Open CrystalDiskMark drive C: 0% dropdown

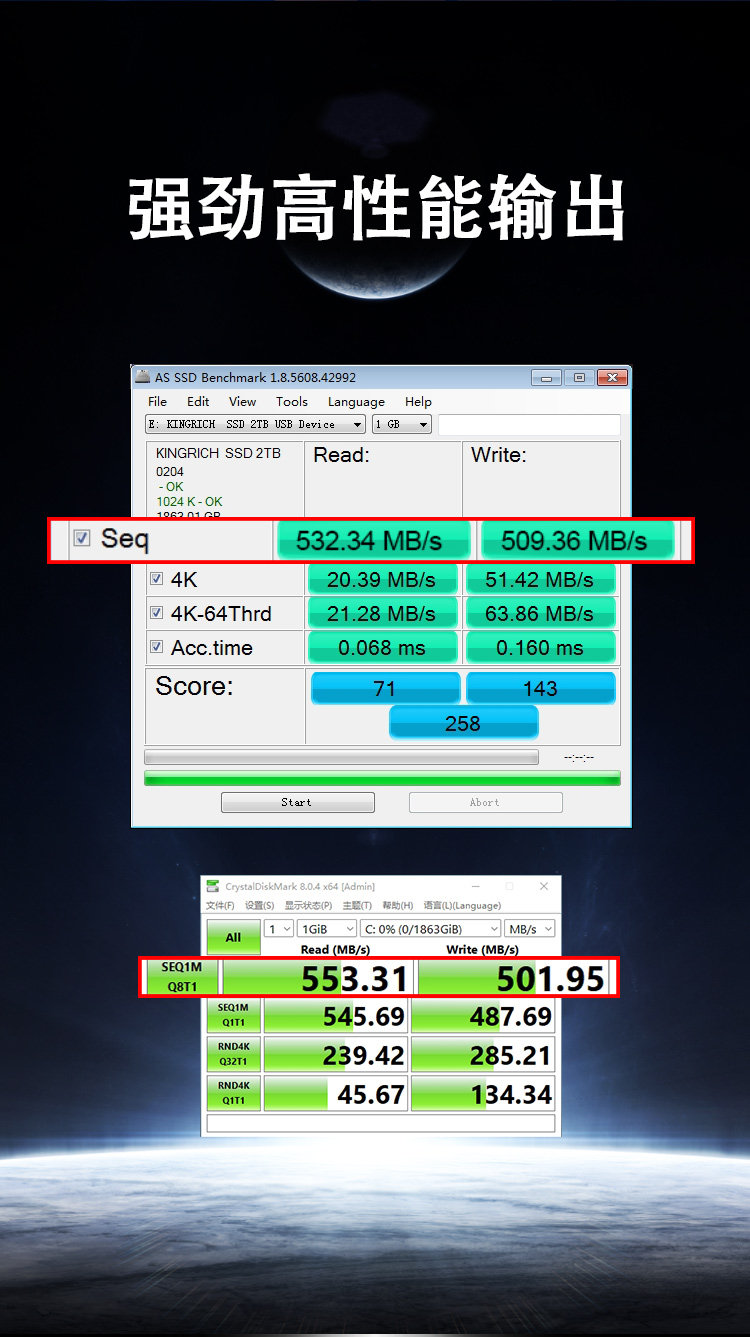431,929
